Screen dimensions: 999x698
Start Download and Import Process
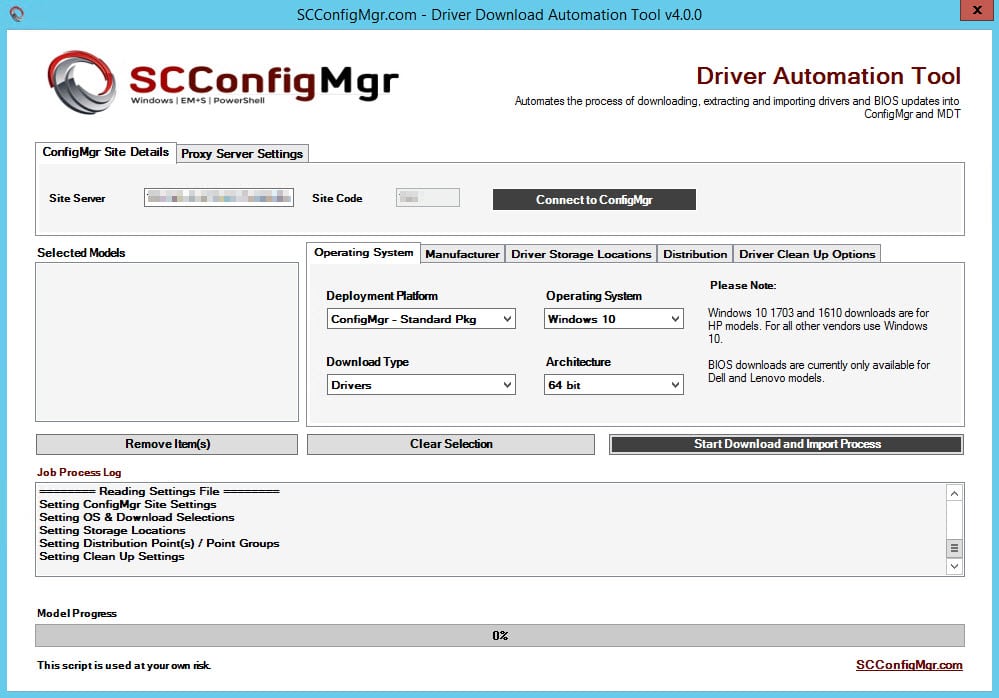[x=787, y=444]
